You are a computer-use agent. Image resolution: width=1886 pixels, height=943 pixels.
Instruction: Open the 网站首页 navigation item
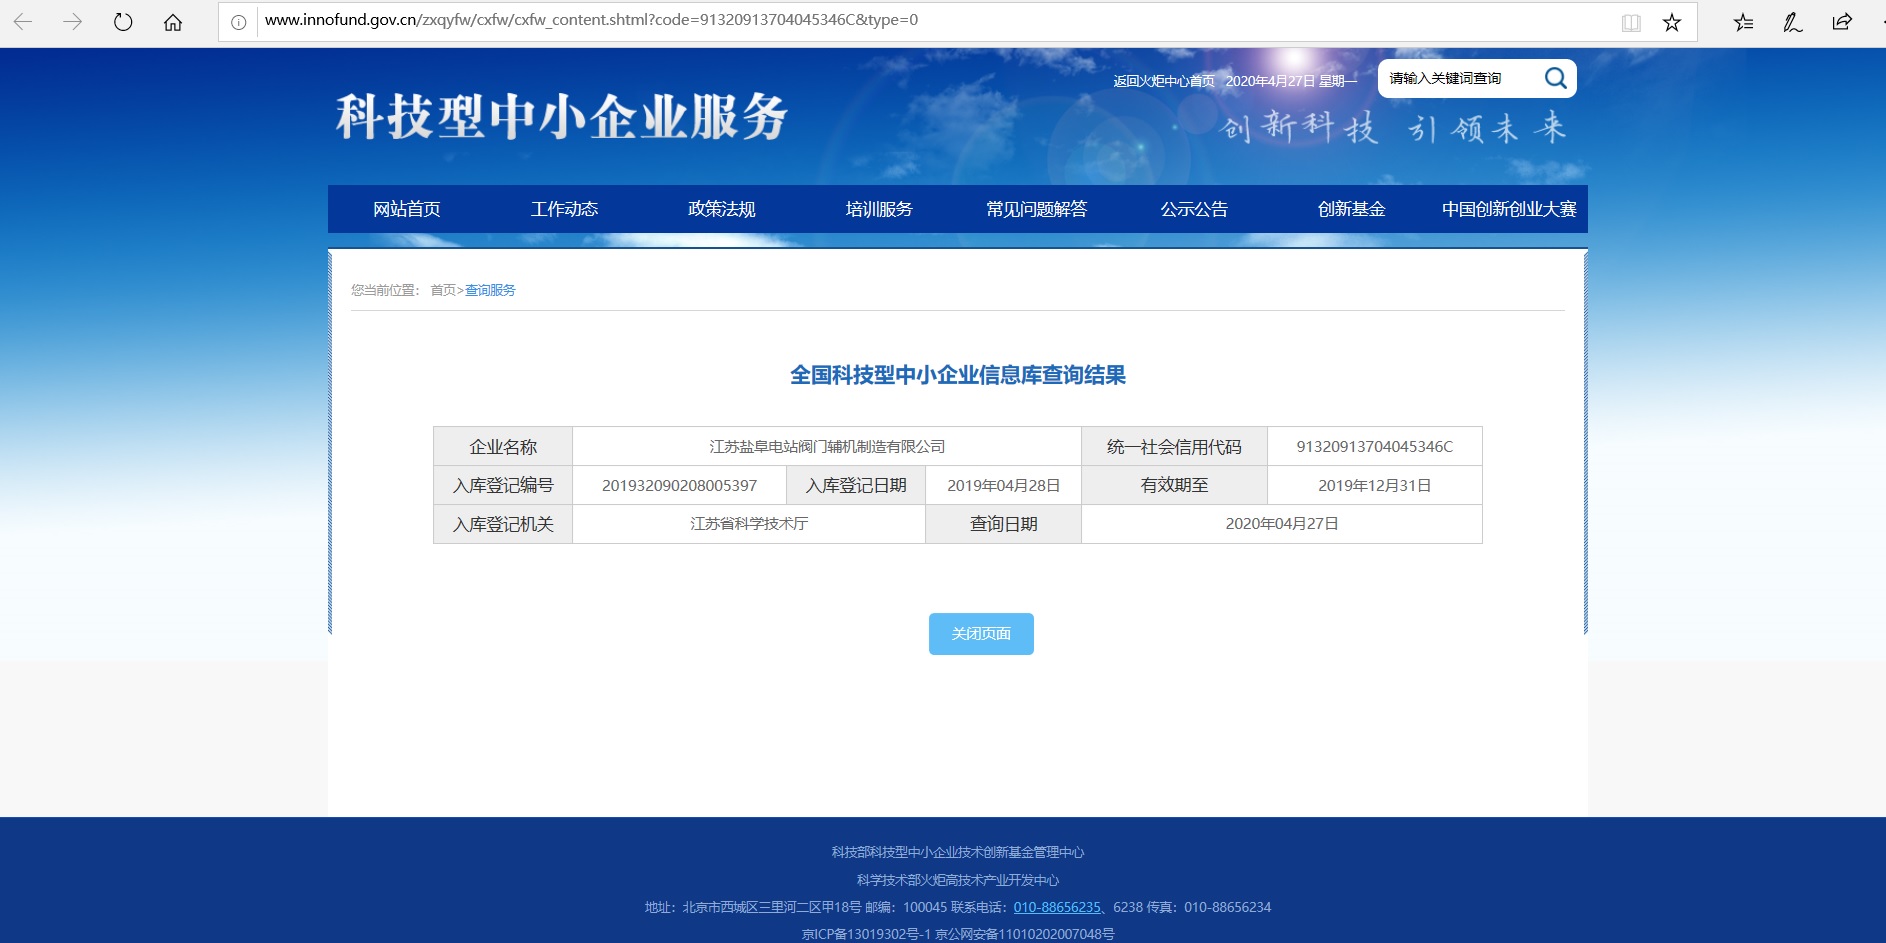(x=406, y=209)
